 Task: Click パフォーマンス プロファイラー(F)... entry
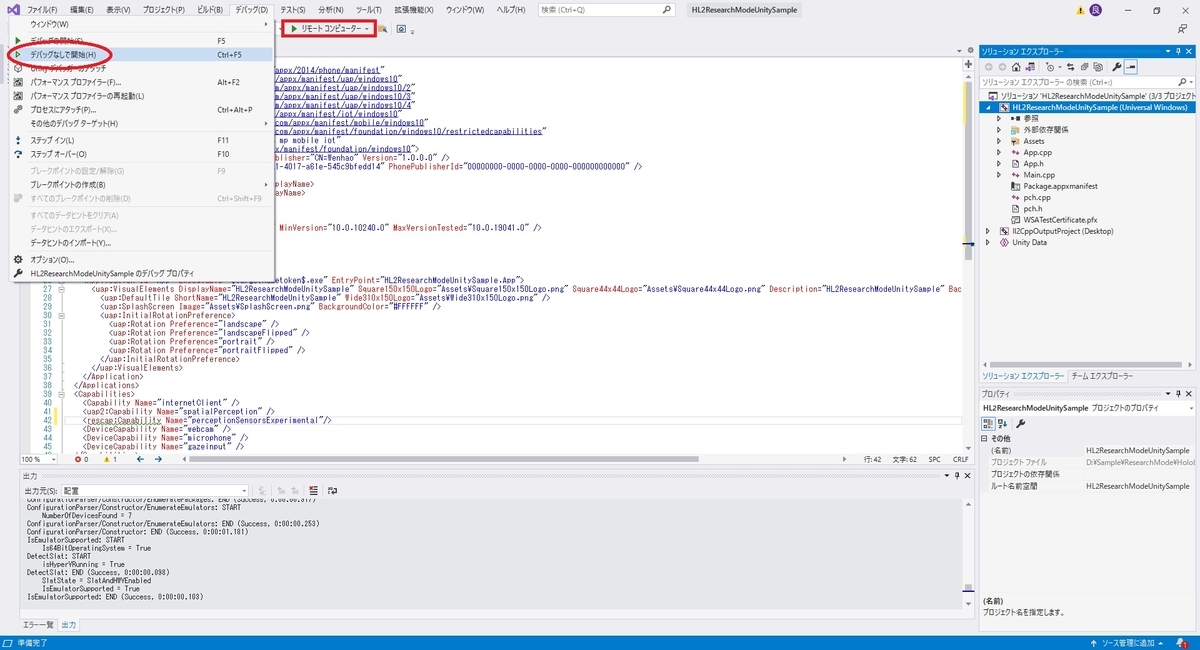pos(141,82)
